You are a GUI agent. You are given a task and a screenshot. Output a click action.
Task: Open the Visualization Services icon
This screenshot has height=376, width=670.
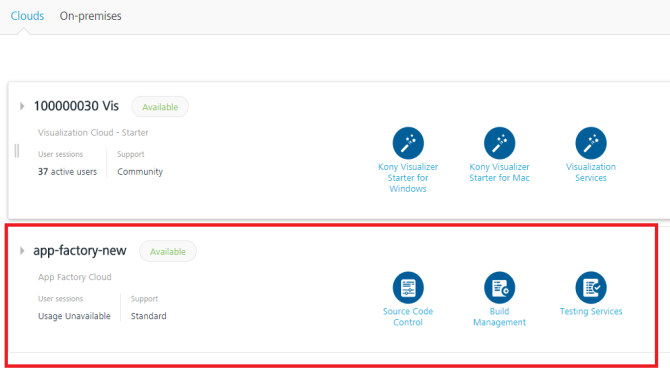[591, 143]
